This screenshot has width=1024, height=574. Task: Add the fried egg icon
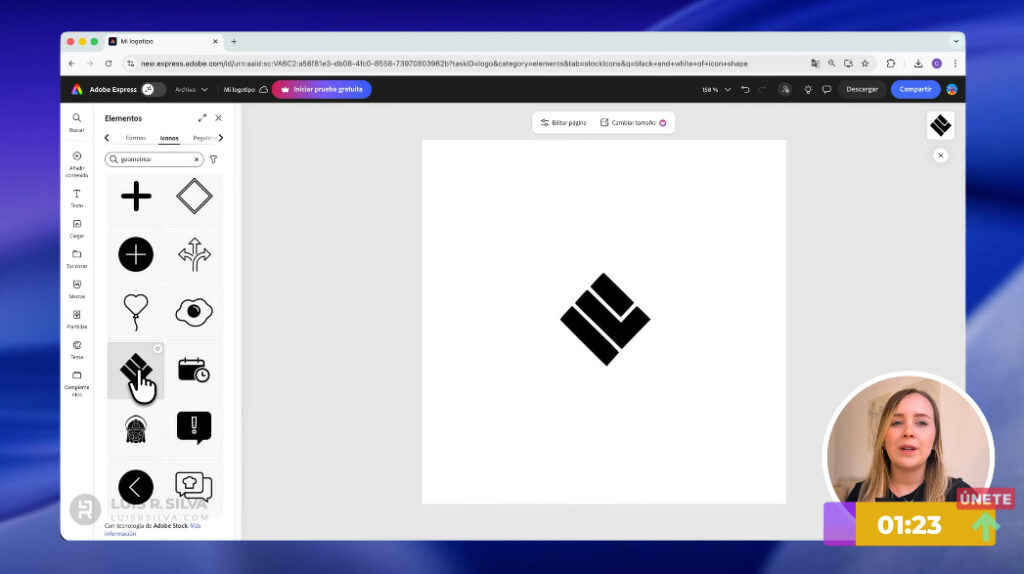[194, 311]
